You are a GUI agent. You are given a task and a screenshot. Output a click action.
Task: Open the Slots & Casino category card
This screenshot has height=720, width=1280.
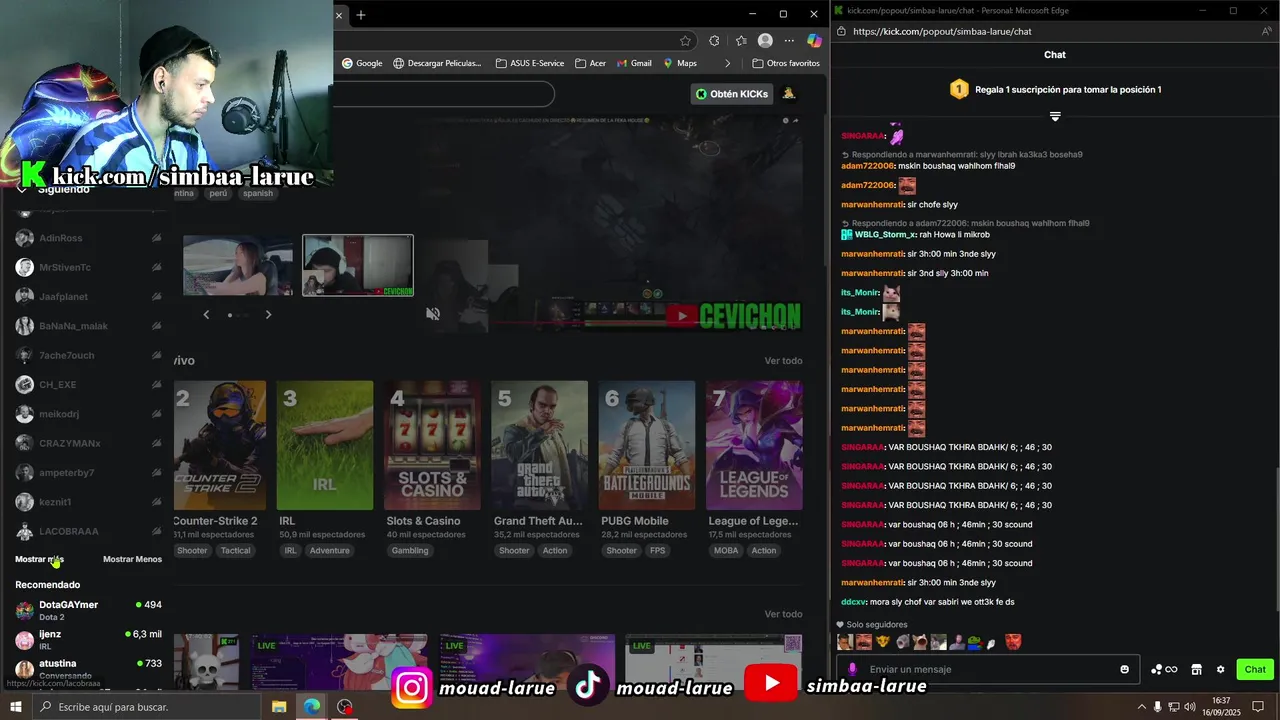pos(433,445)
